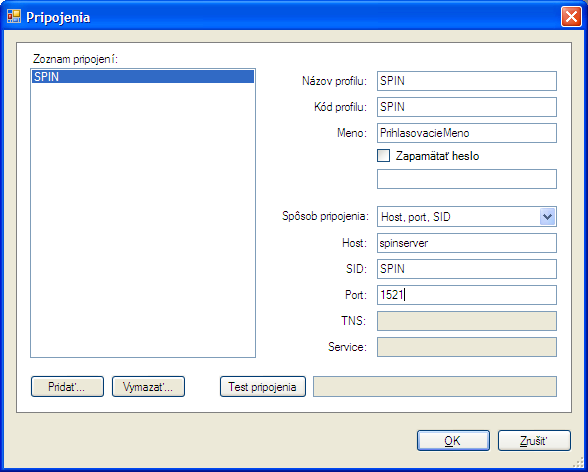Click the Pridať... button
The image size is (588, 472).
click(68, 387)
